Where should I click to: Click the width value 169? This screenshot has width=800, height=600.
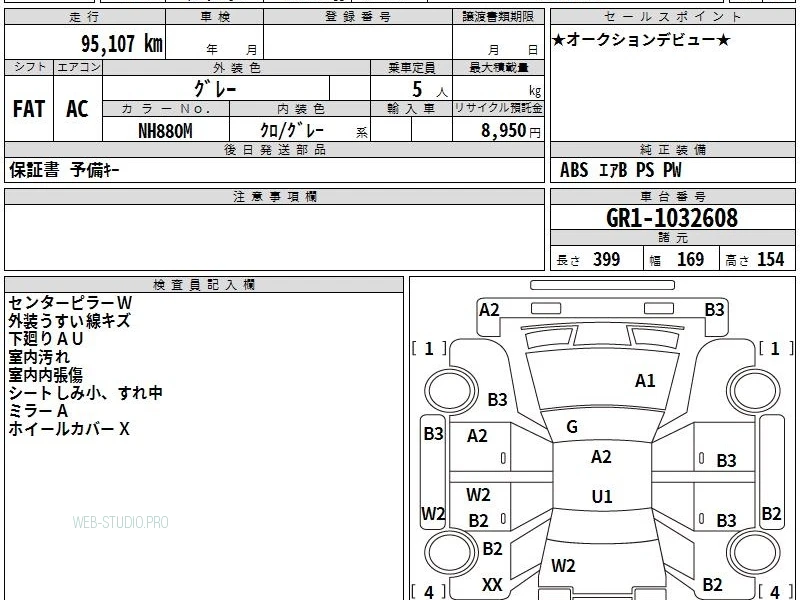coord(690,259)
